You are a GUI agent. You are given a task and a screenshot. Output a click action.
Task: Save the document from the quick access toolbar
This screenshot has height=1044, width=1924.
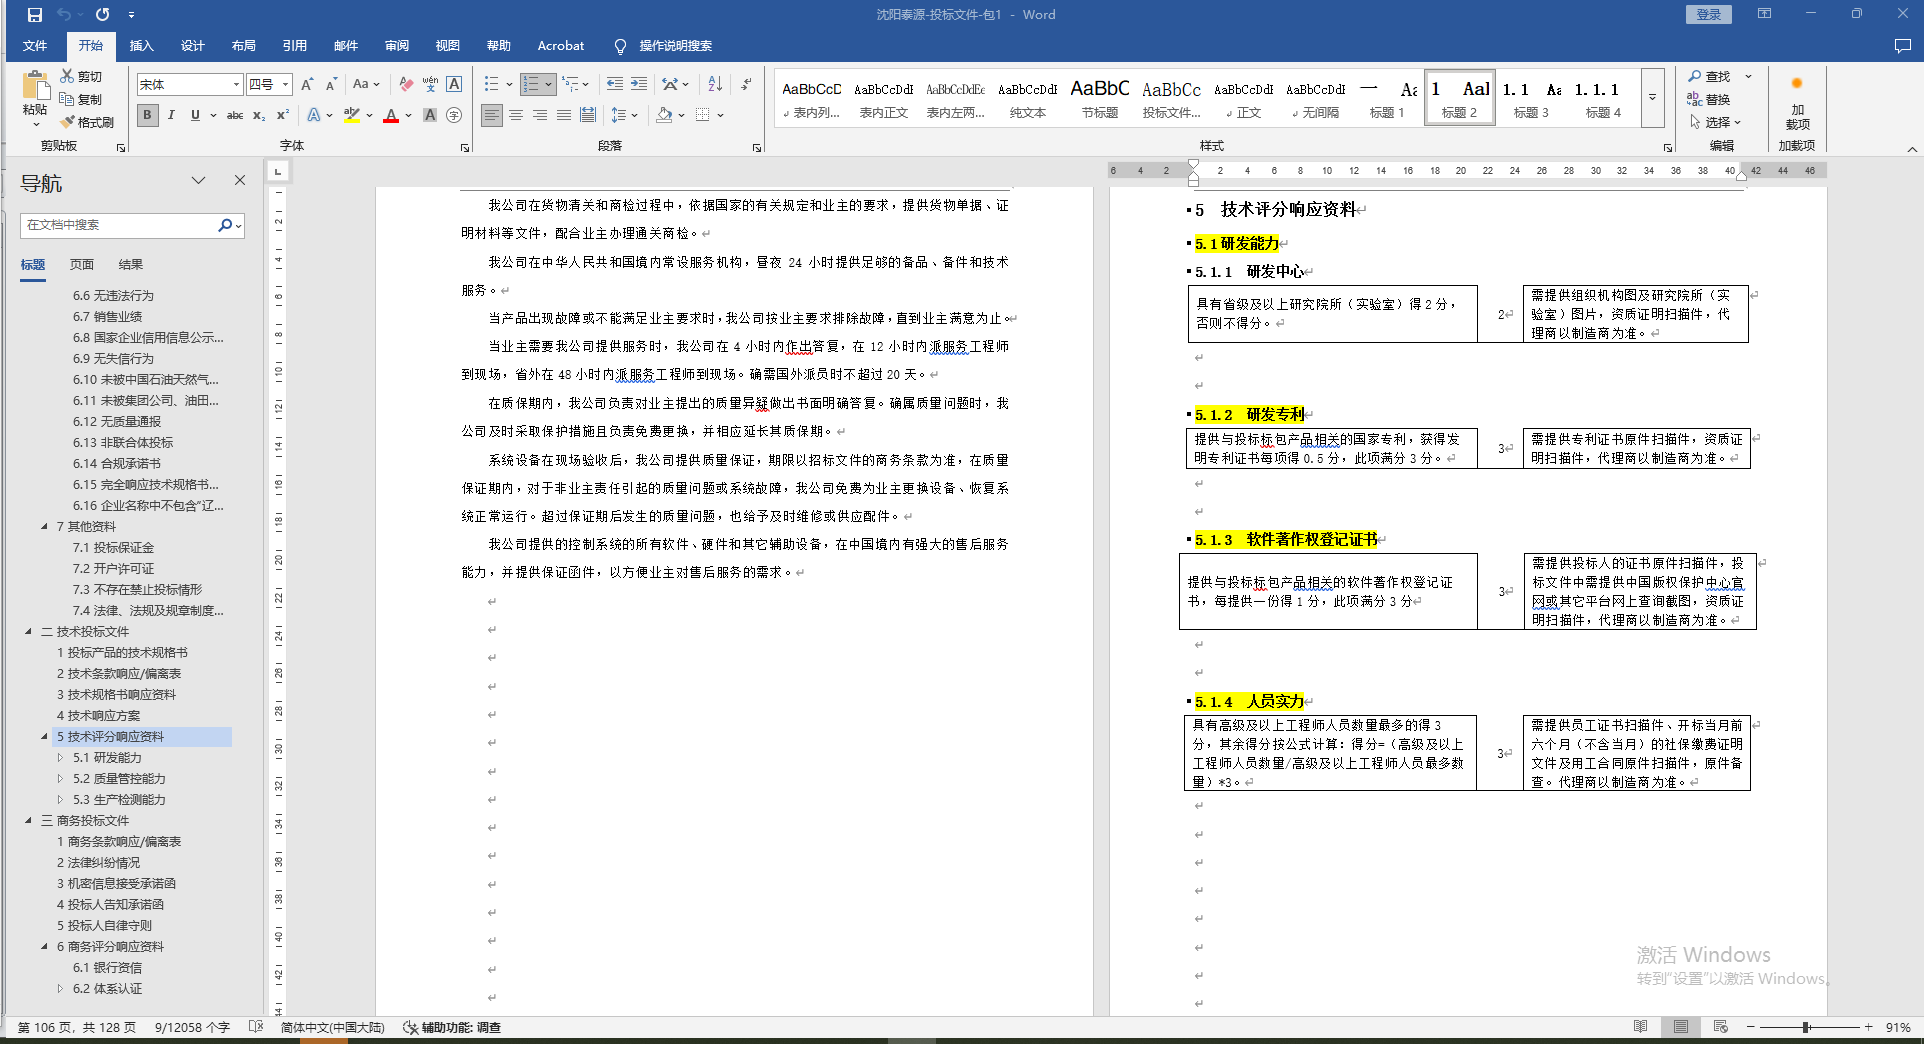(x=35, y=15)
